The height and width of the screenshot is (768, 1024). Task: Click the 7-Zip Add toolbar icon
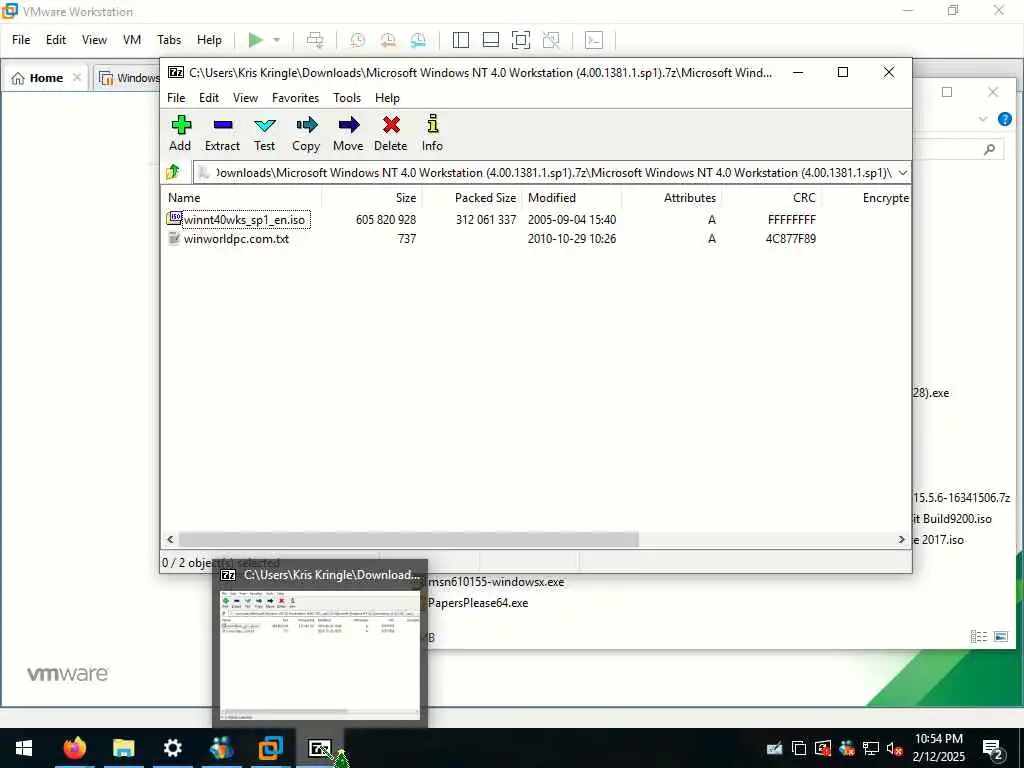(181, 125)
